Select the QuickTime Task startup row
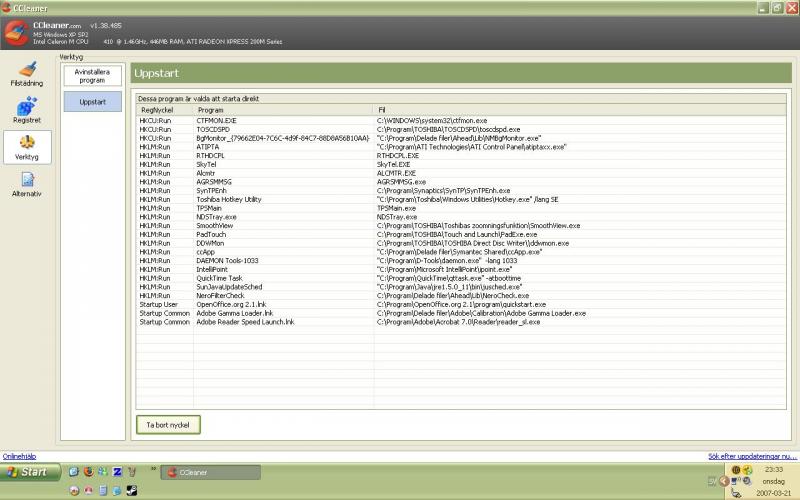Image resolution: width=800 pixels, height=500 pixels. tap(219, 278)
